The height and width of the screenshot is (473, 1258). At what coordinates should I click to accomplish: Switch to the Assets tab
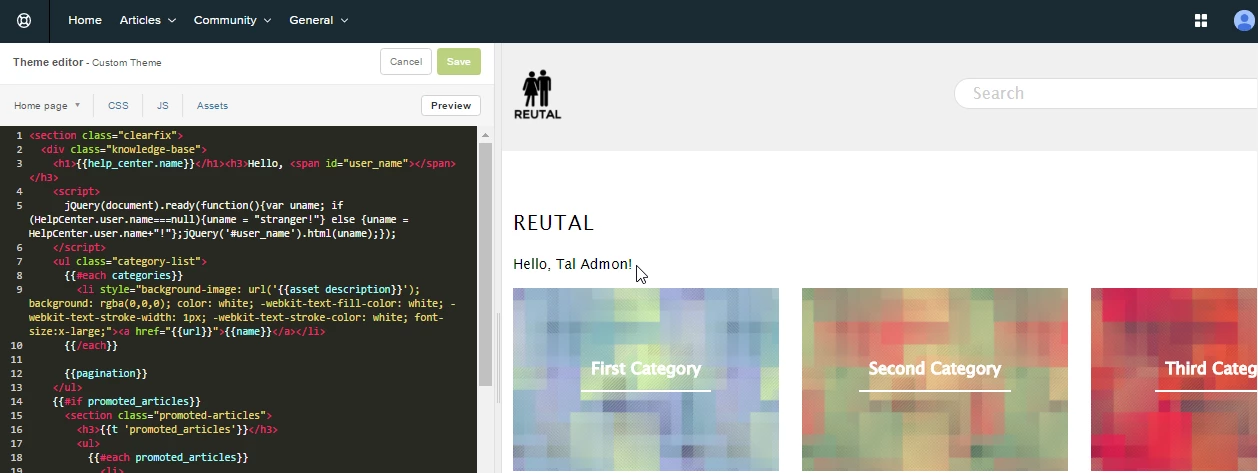212,105
